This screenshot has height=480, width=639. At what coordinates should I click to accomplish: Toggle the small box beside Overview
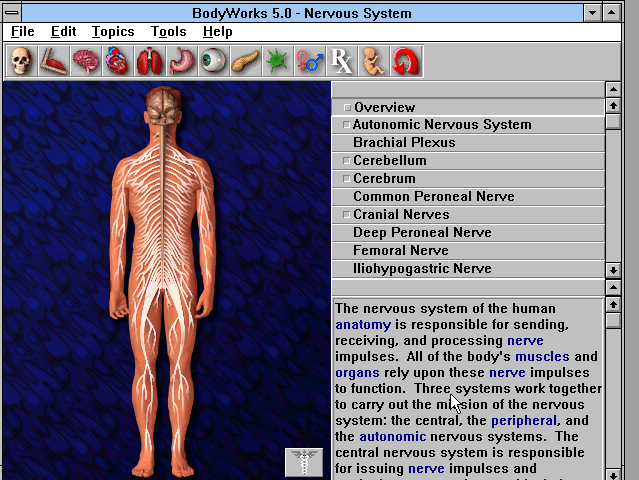pos(347,108)
